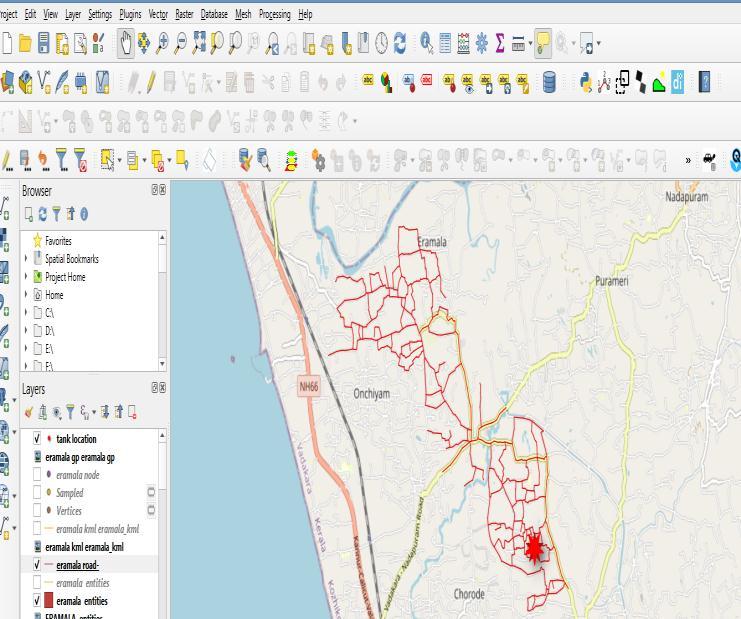
Task: Toggle the eramala road- layer visibility
Action: pyautogui.click(x=38, y=565)
